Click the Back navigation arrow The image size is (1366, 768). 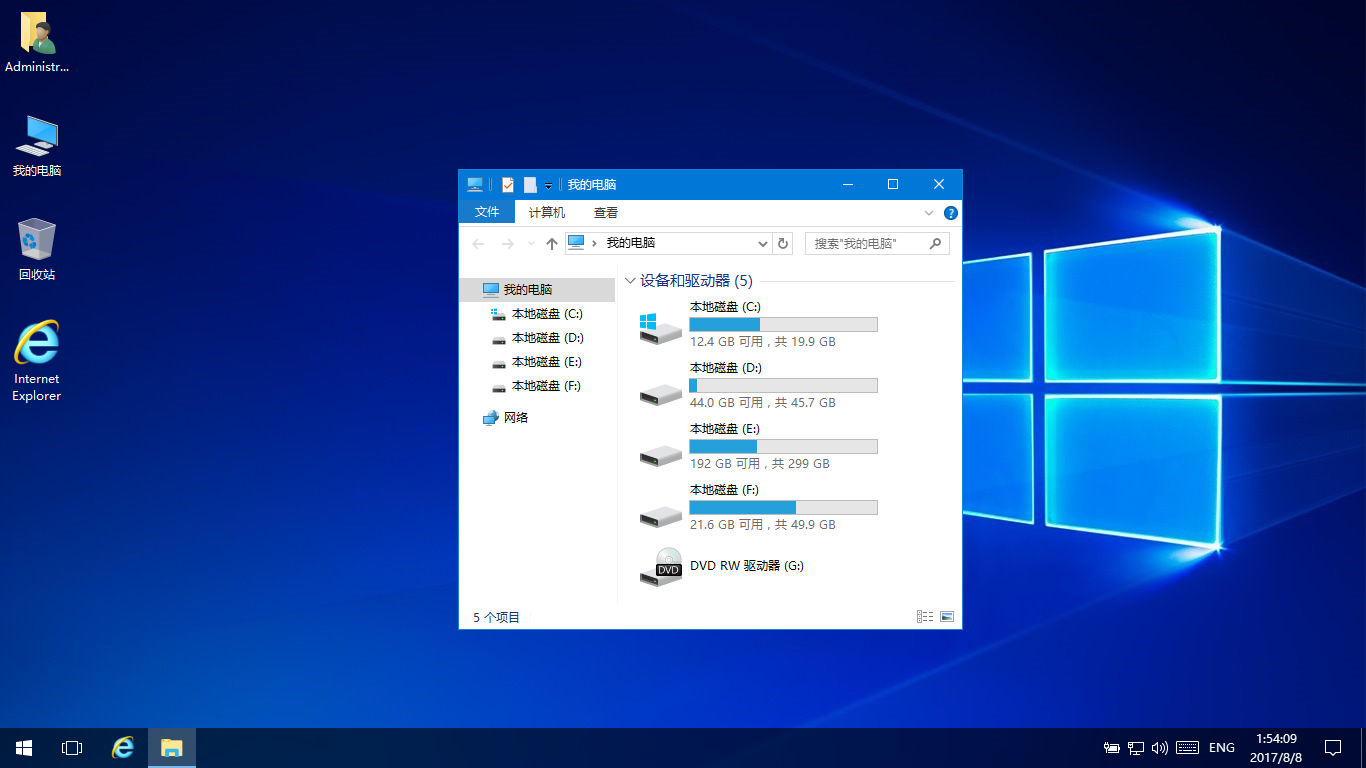click(x=478, y=243)
